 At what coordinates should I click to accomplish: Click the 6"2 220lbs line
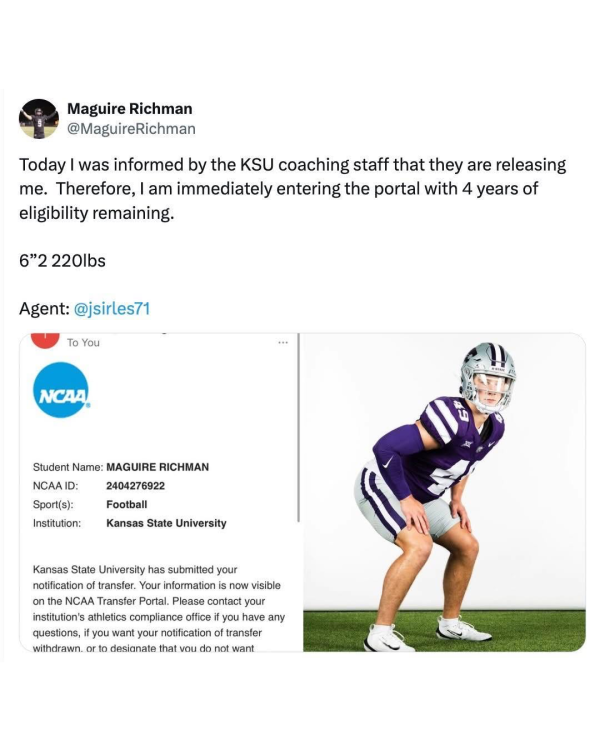(x=62, y=261)
